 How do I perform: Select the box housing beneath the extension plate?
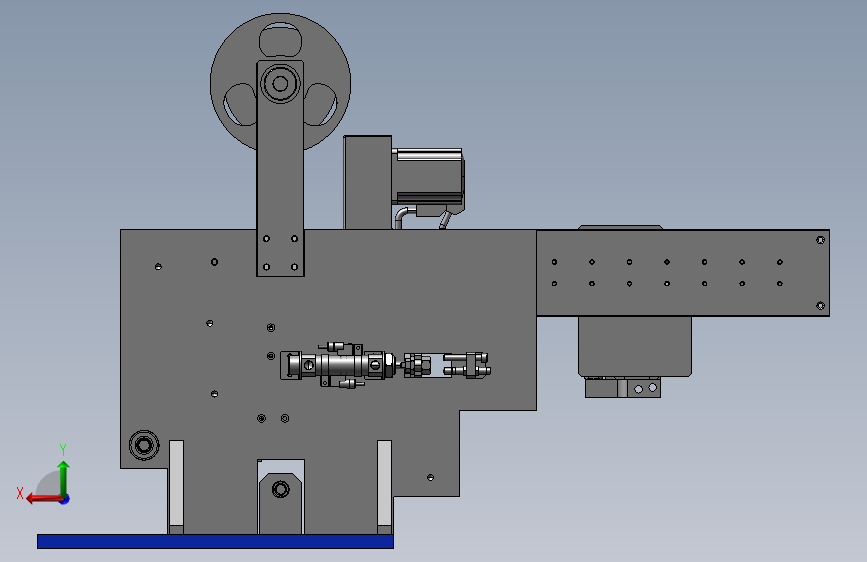pos(635,346)
